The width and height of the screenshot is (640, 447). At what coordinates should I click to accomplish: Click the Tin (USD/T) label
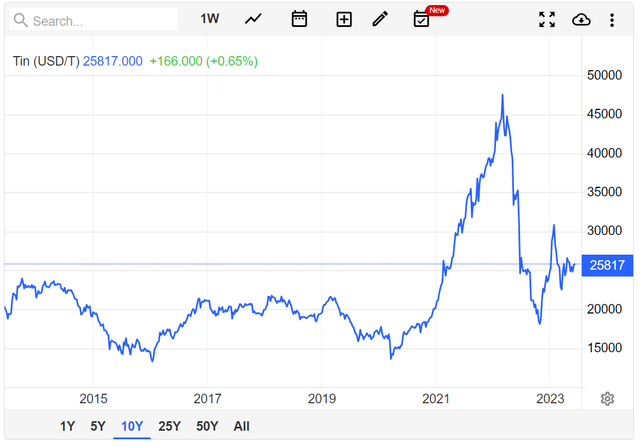click(x=46, y=61)
